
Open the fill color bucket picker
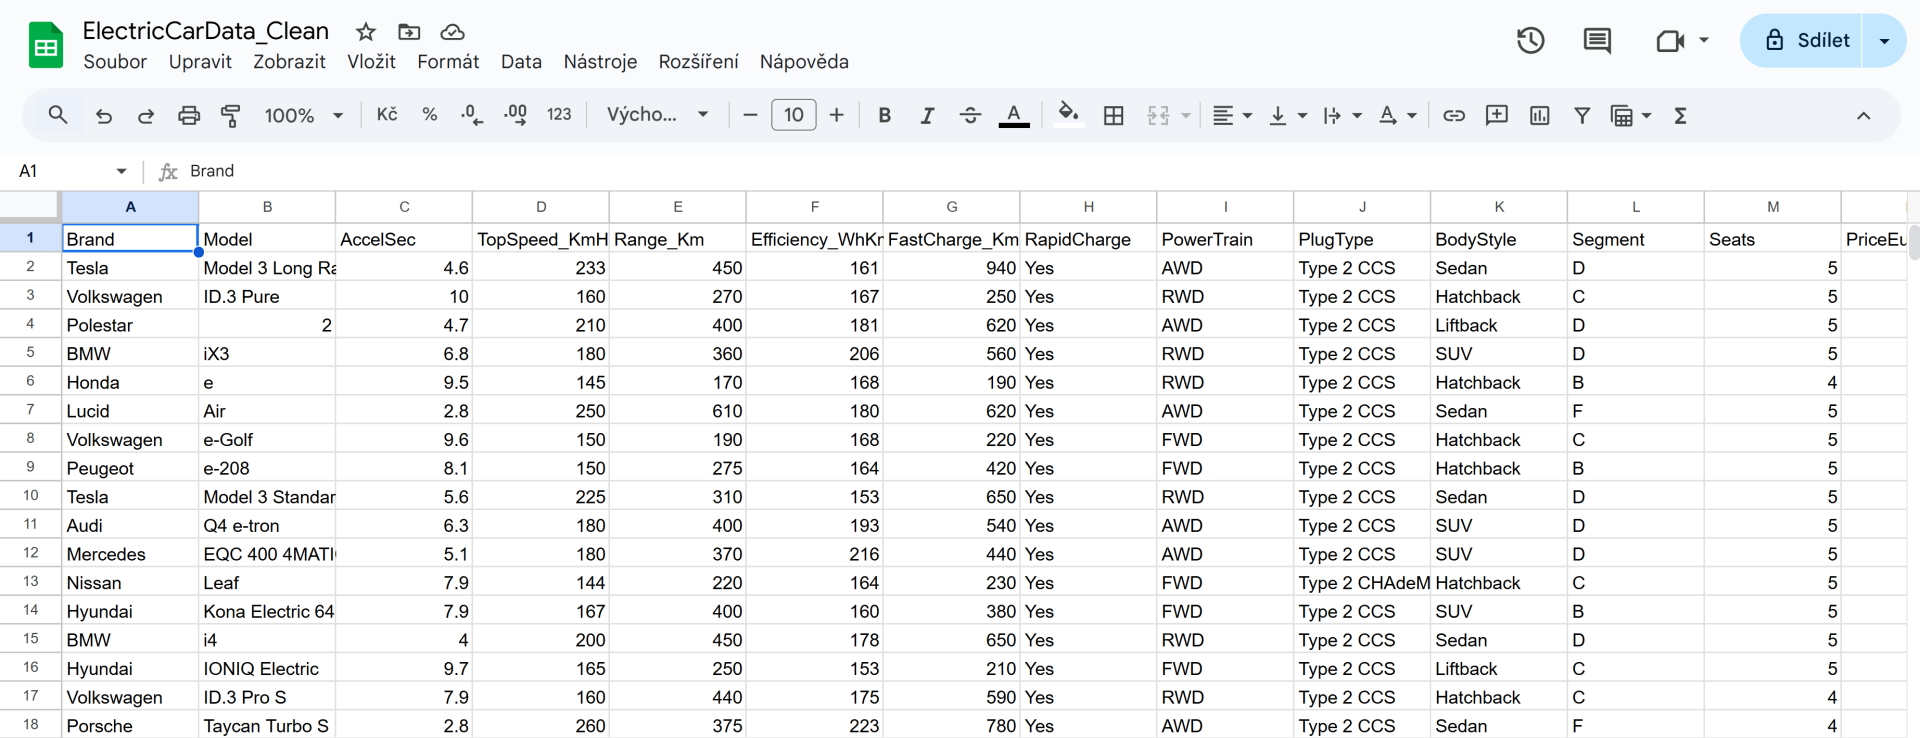click(x=1069, y=115)
